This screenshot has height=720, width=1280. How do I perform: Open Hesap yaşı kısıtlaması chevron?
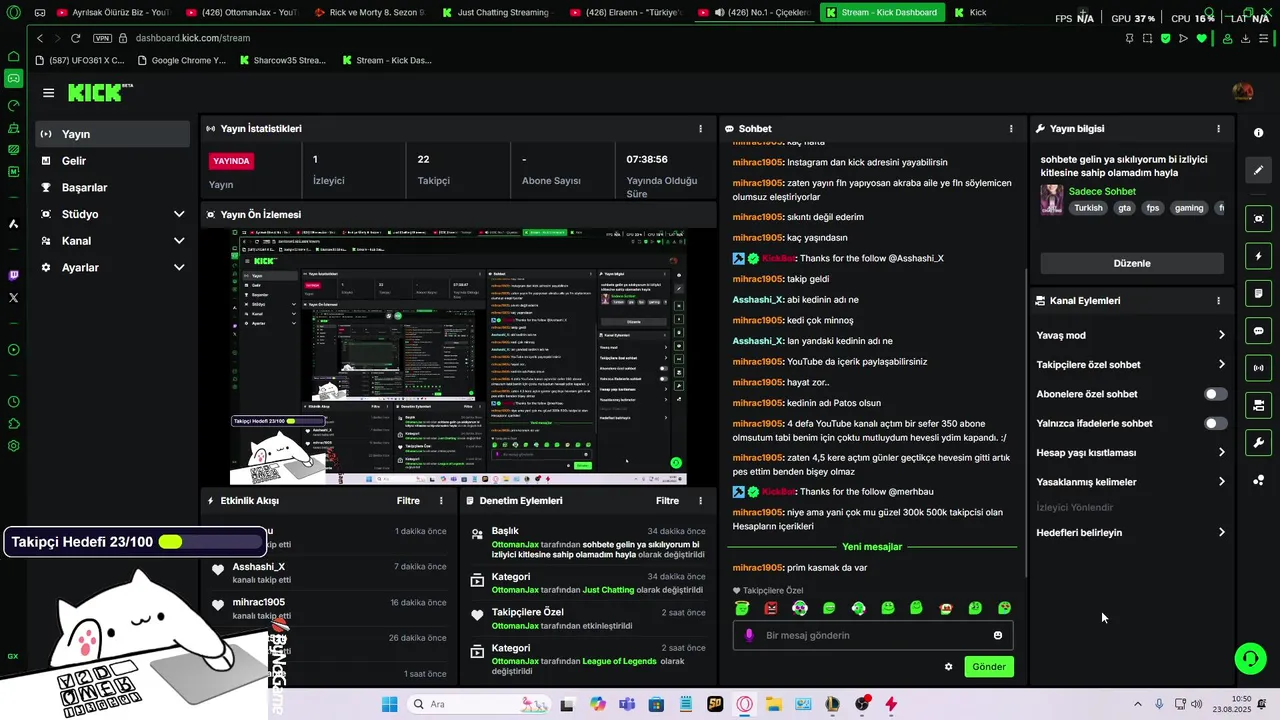point(1221,452)
